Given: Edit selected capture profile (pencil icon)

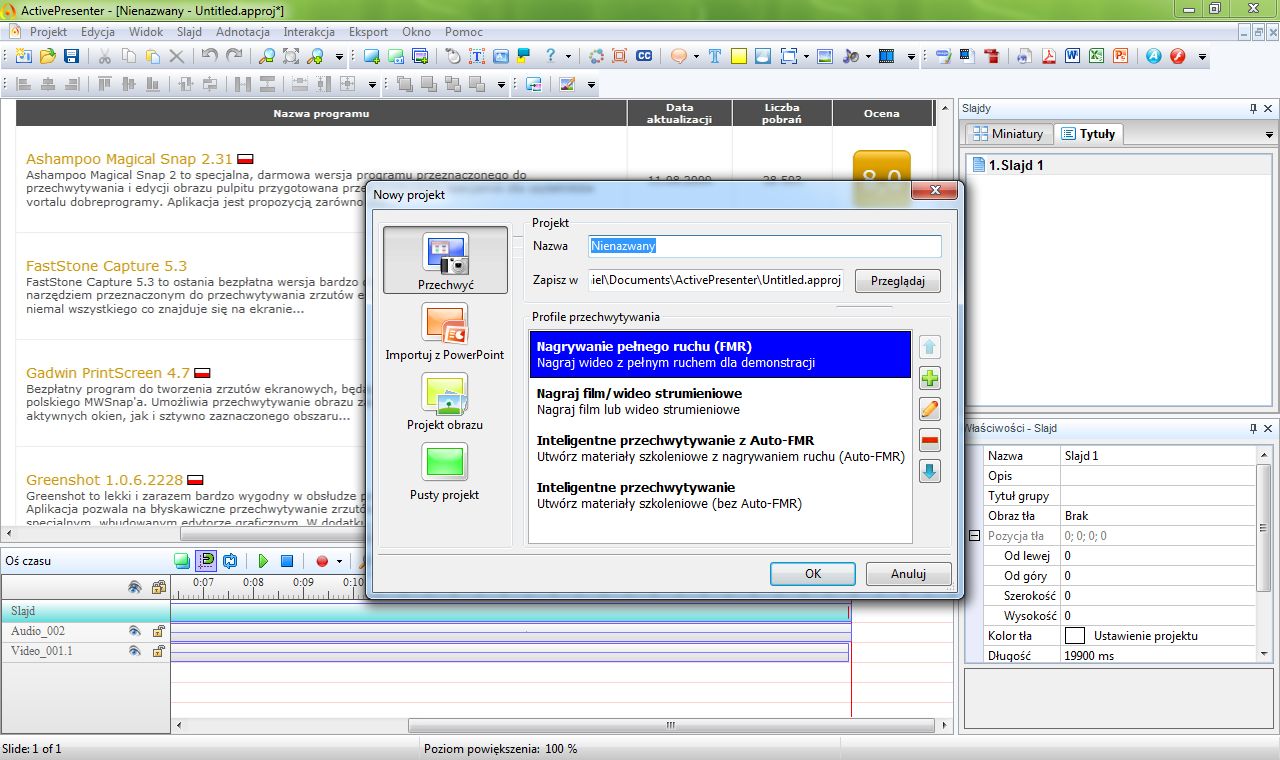Looking at the screenshot, I should click(930, 408).
